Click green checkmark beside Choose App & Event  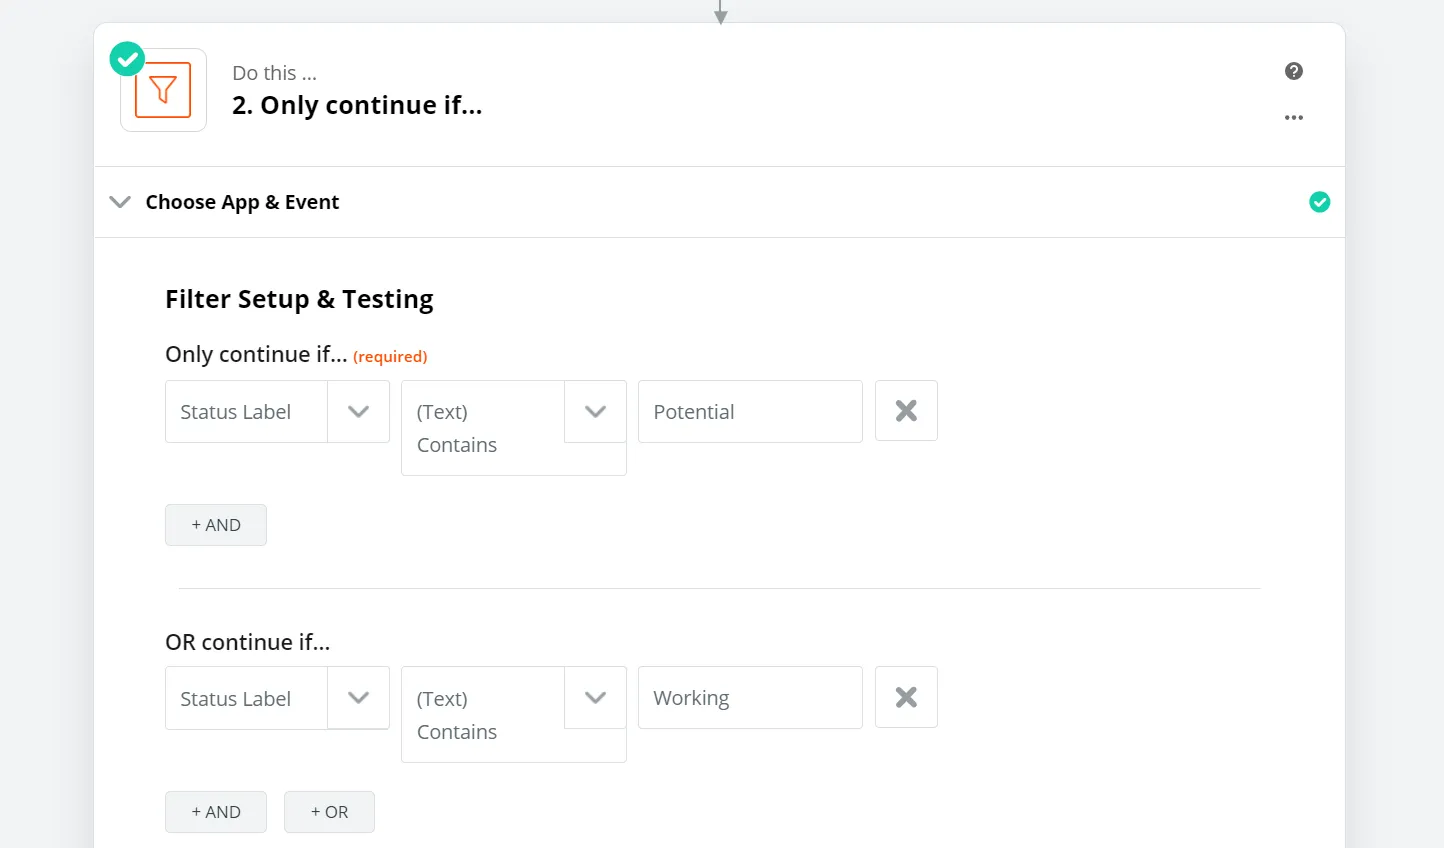[x=1319, y=202]
